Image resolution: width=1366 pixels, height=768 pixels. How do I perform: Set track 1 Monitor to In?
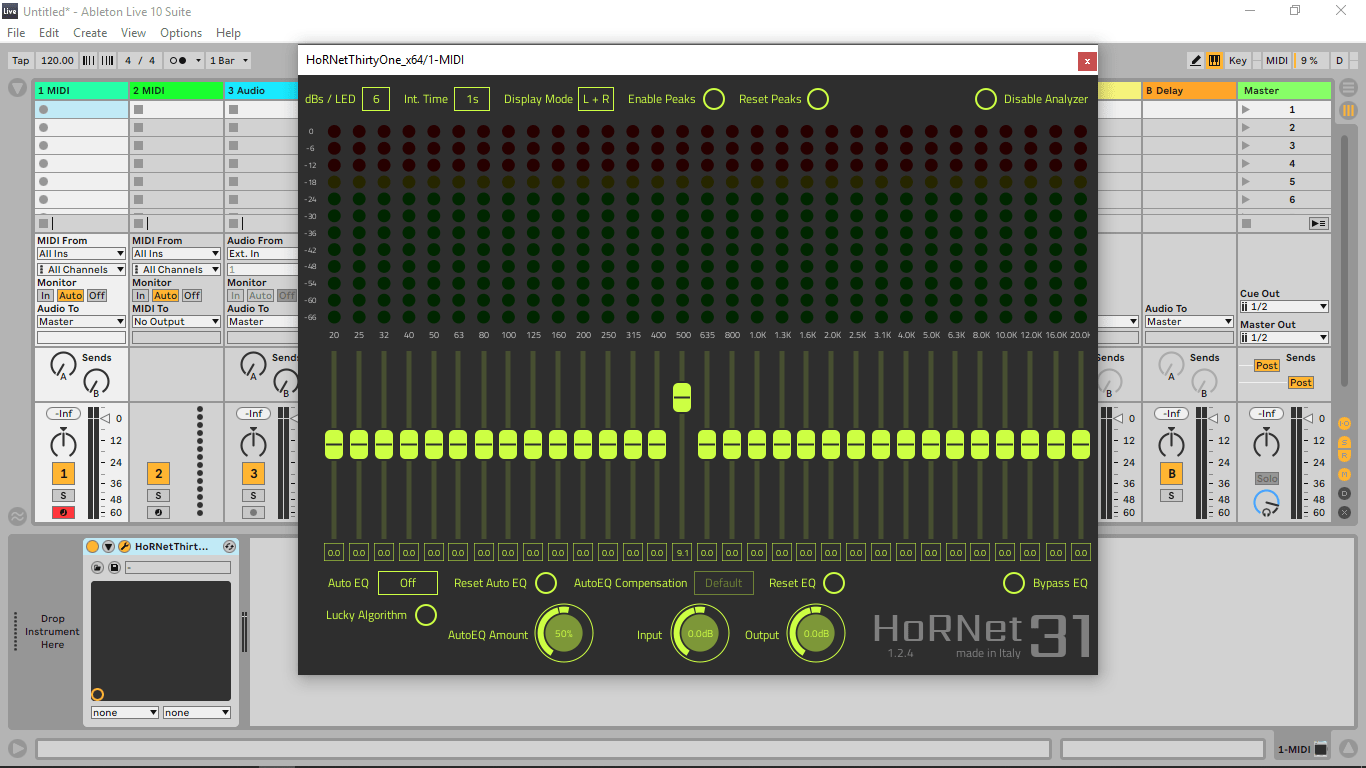pos(45,295)
